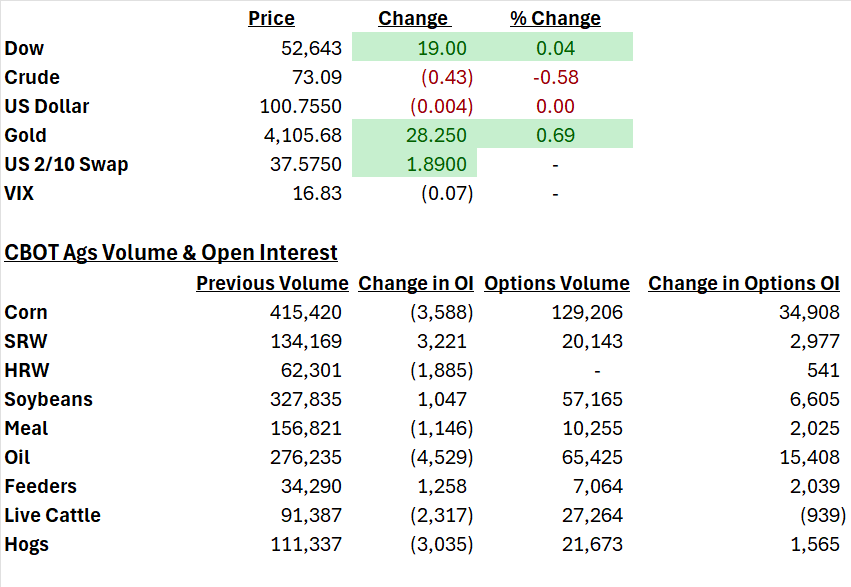The height and width of the screenshot is (587, 851).
Task: Select SRW options volume 20,143
Action: (592, 341)
